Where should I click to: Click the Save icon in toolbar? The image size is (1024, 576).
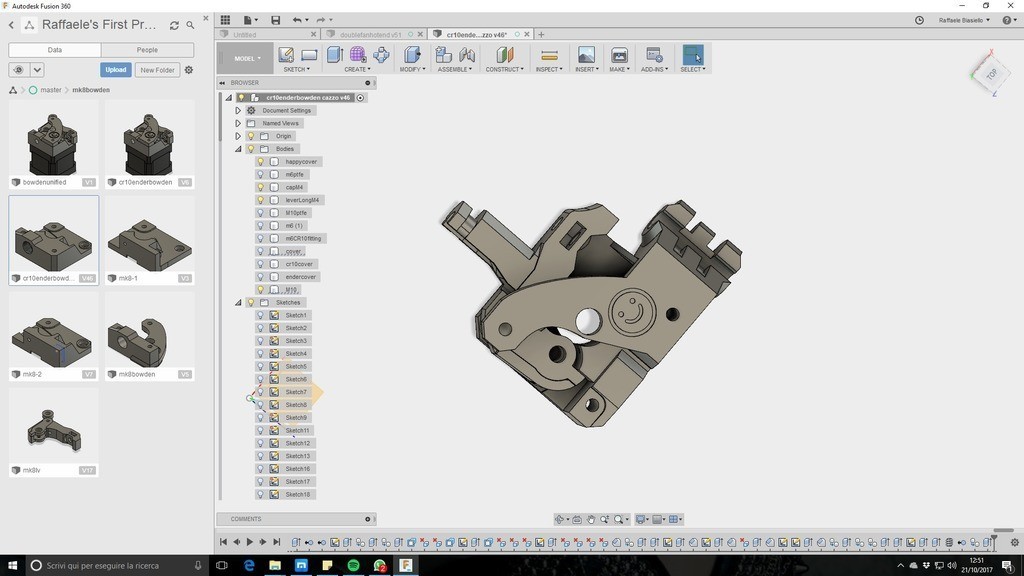(x=276, y=20)
